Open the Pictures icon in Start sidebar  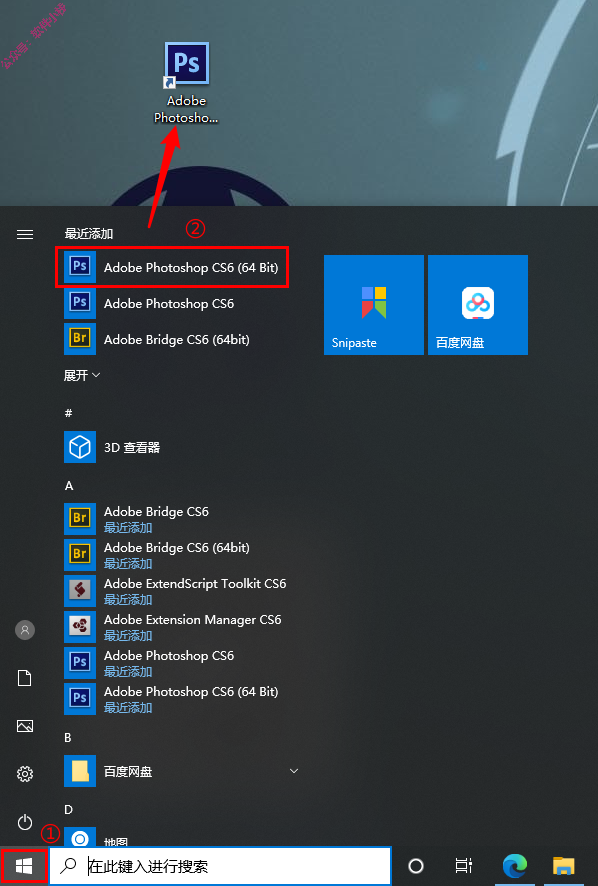(x=25, y=726)
